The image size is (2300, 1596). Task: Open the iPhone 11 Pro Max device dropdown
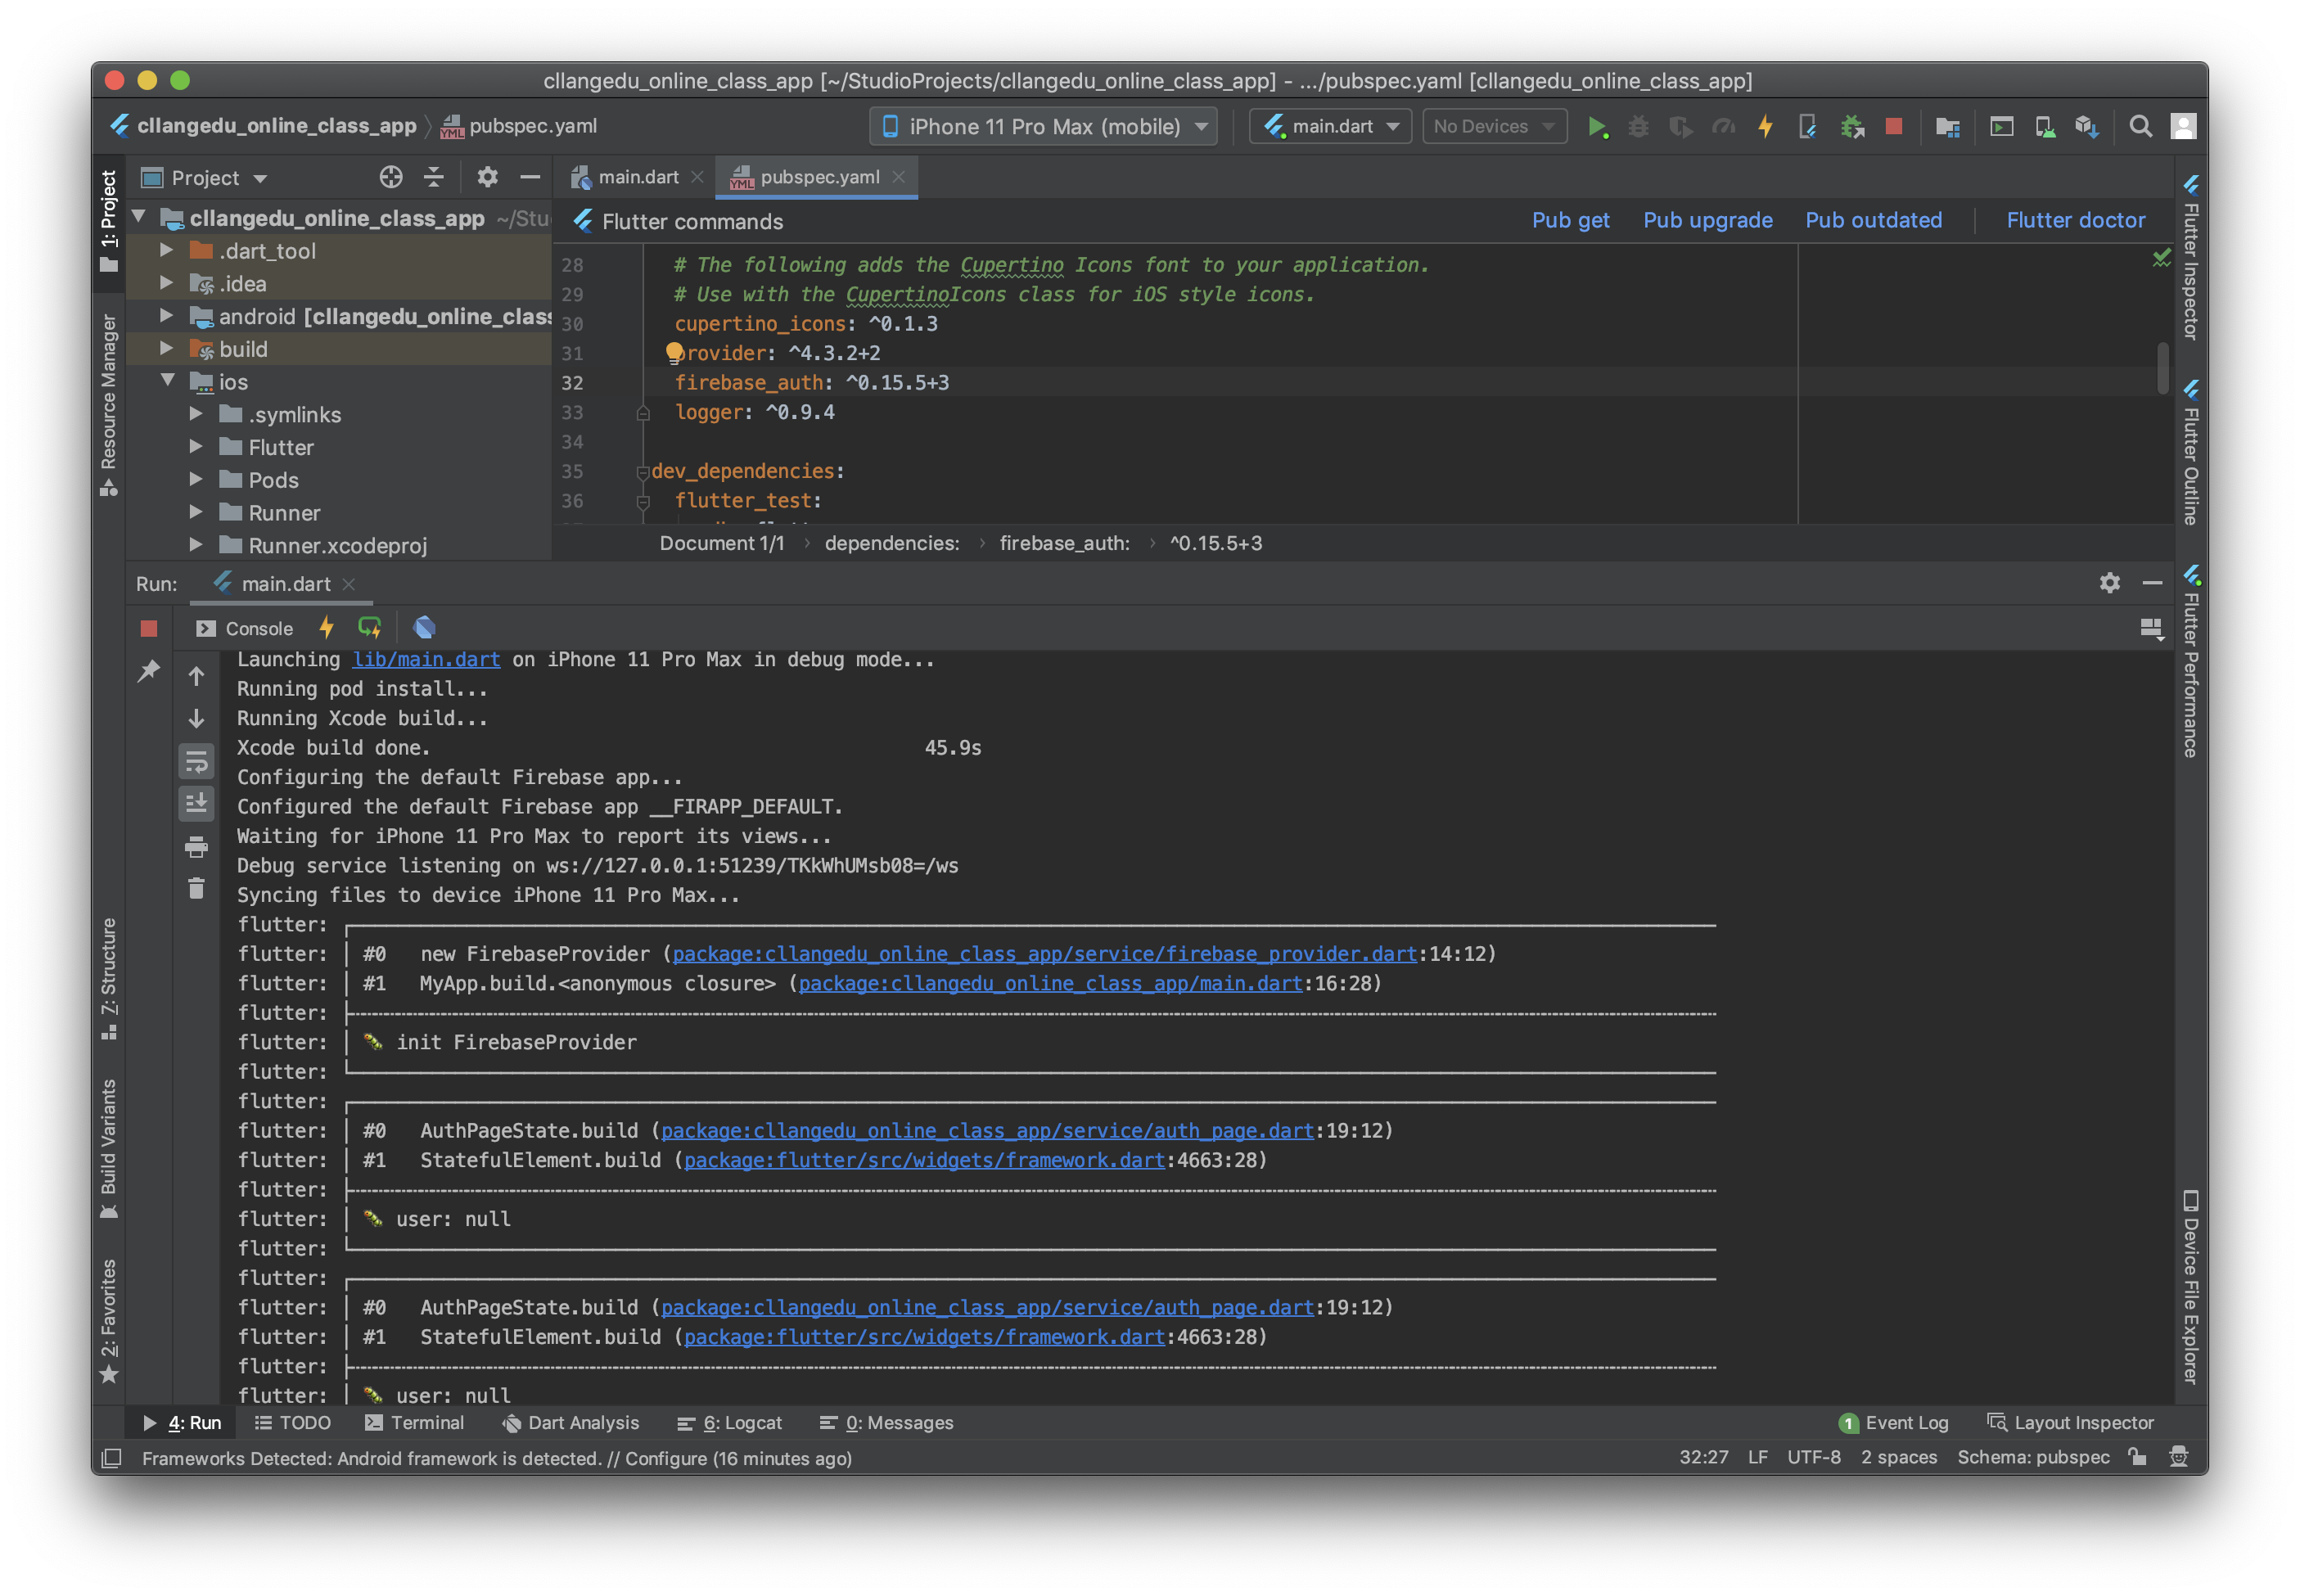tap(1043, 126)
